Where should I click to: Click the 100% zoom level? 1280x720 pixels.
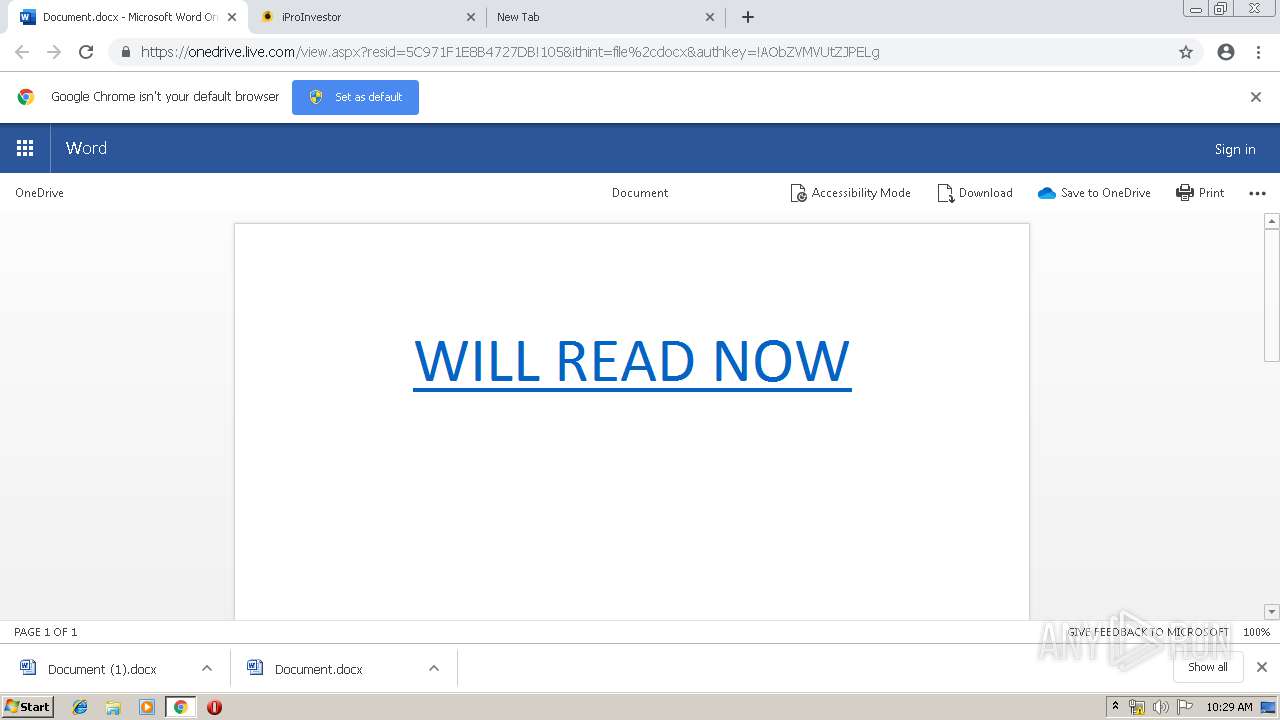tap(1256, 632)
